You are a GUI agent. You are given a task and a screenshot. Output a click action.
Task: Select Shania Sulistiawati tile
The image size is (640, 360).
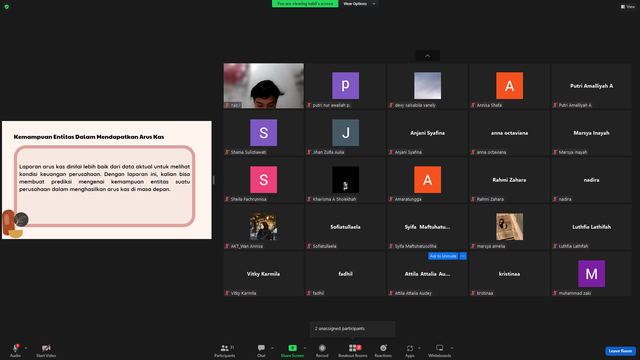tap(264, 133)
